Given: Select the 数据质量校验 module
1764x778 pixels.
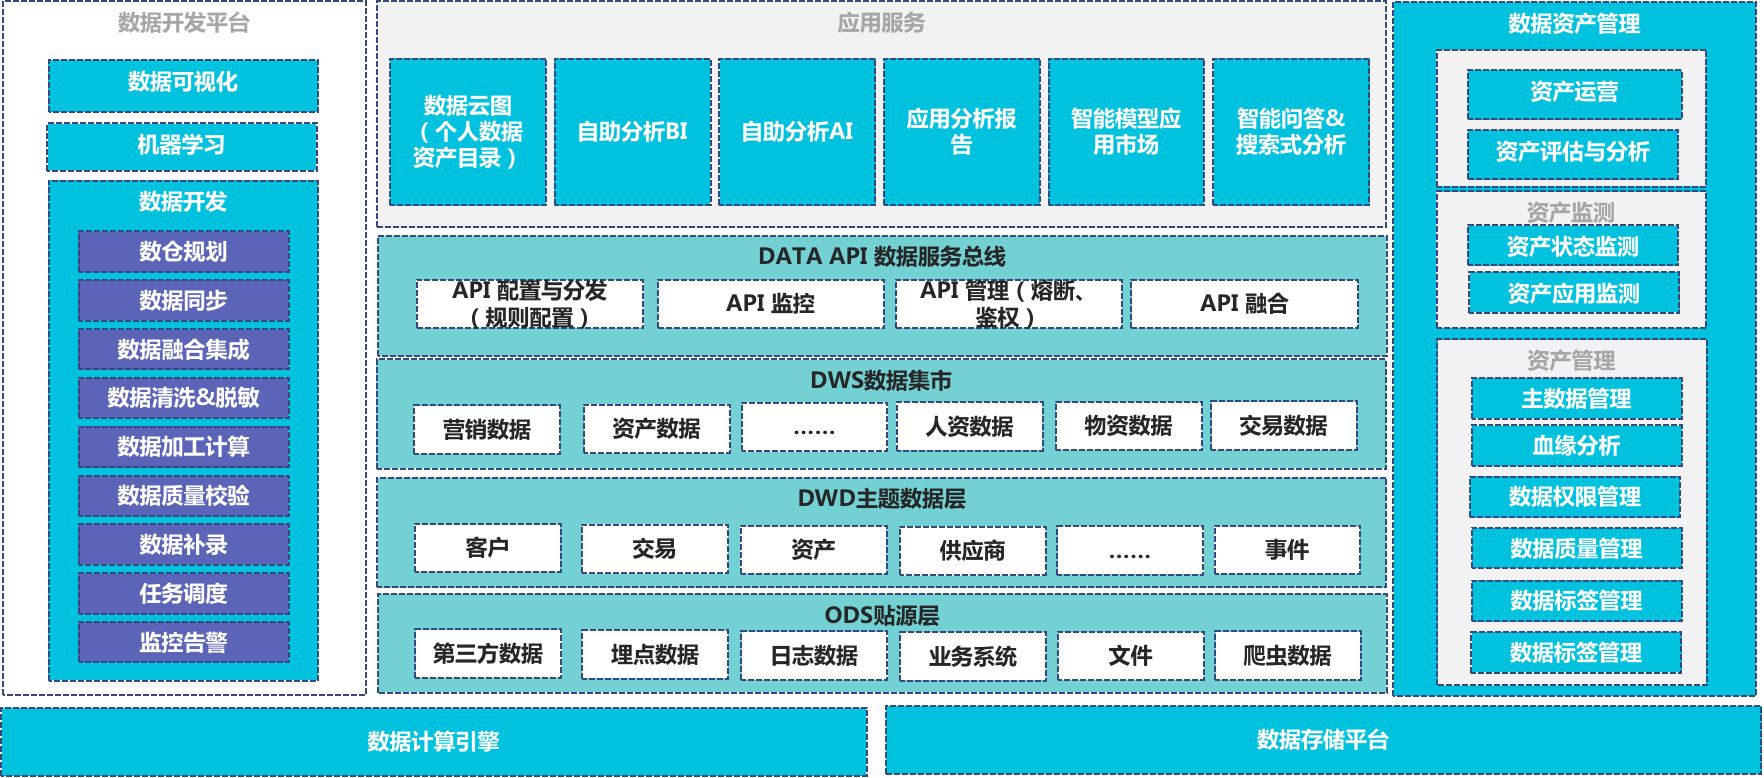Looking at the screenshot, I should tap(184, 496).
